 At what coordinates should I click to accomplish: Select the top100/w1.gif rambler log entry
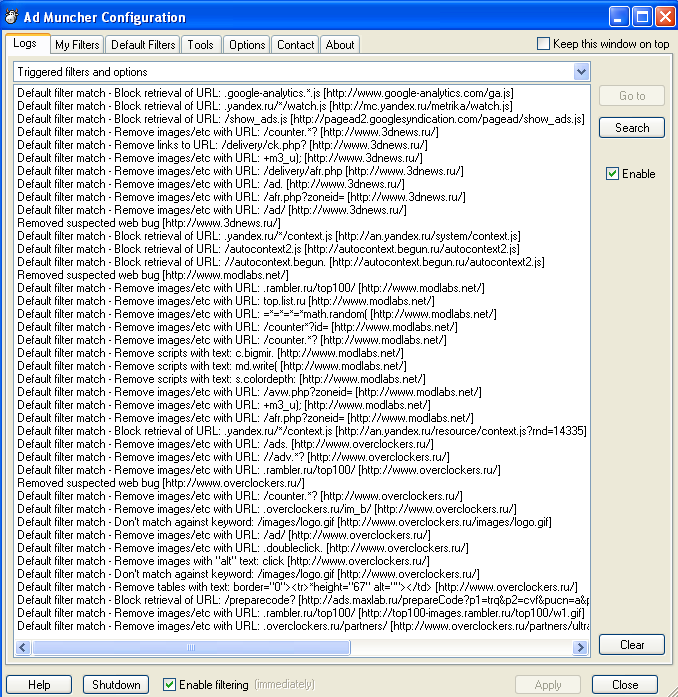301,613
